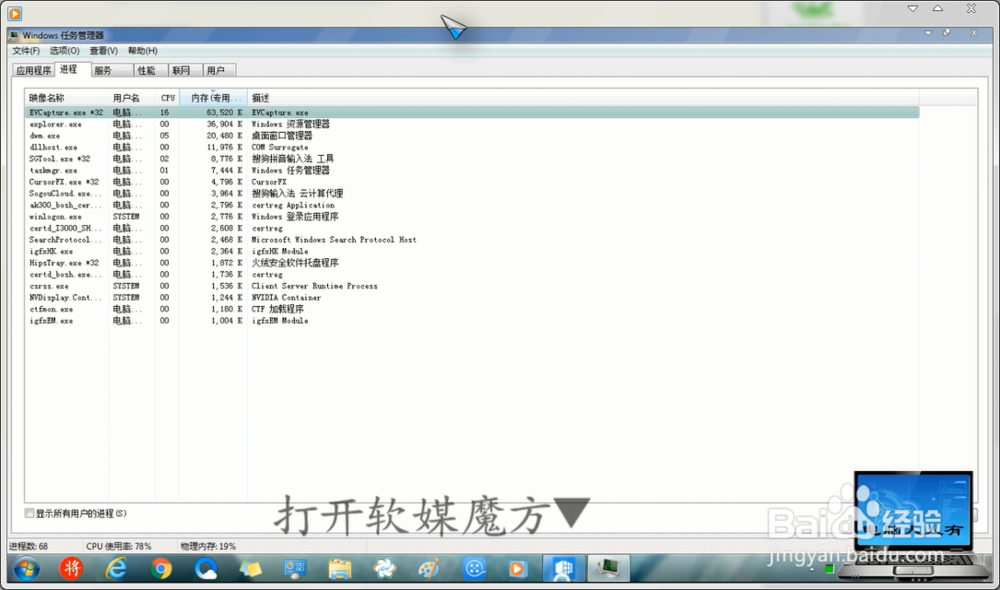Select the certd_bosh.exe process row
The image size is (1000, 590).
(472, 274)
